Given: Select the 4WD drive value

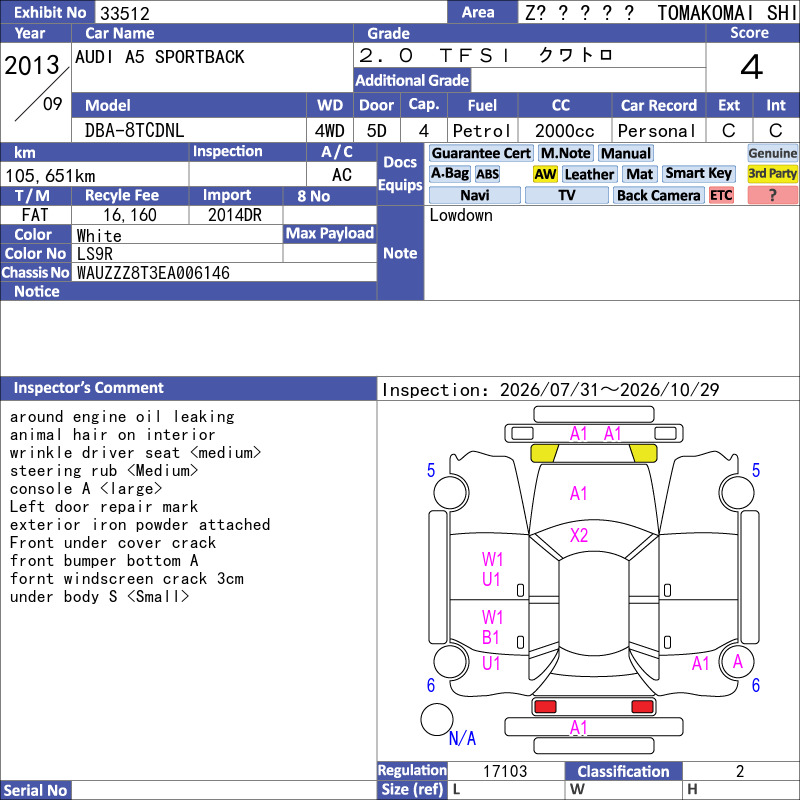Looking at the screenshot, I should click(329, 131).
